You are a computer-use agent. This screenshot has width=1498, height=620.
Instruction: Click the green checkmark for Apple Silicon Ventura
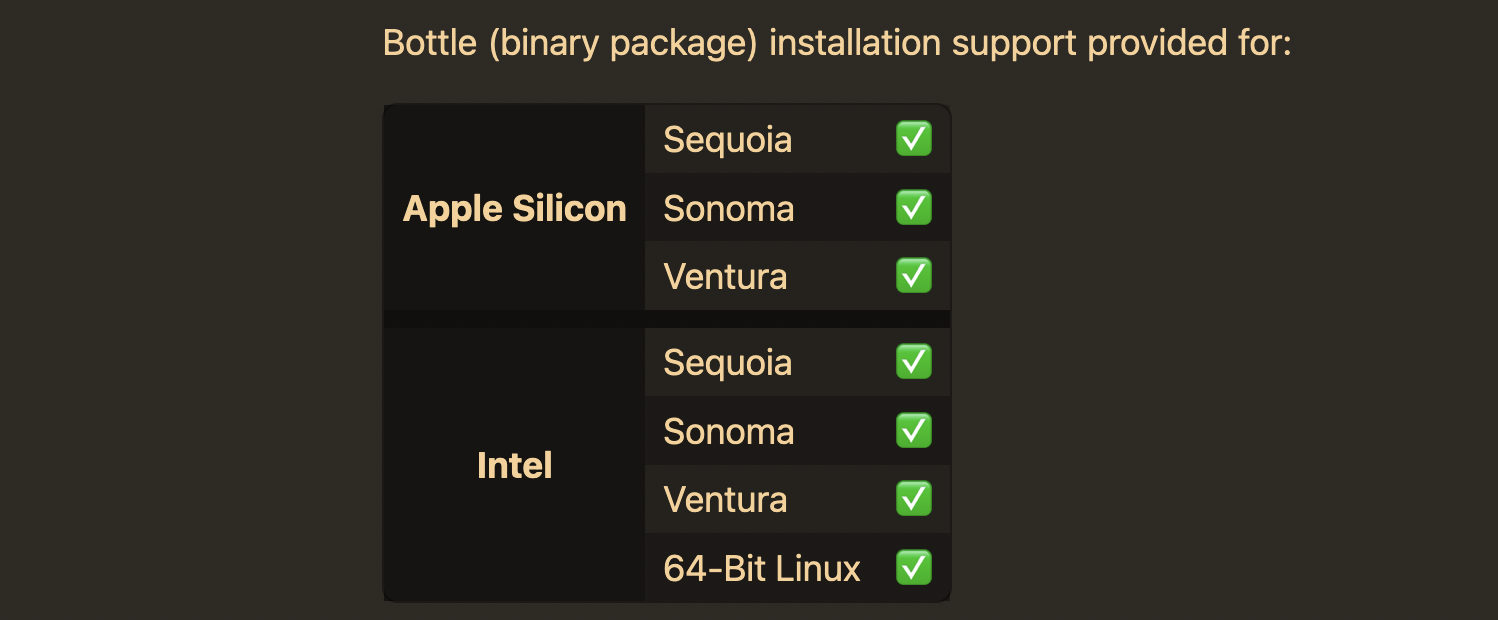click(x=913, y=276)
